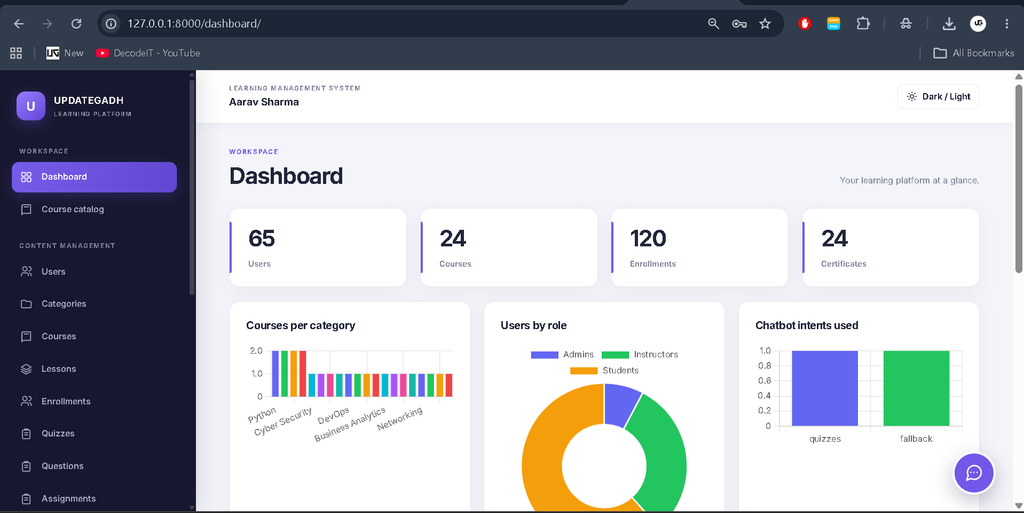Open Questions in the sidebar
This screenshot has width=1024, height=513.
point(94,466)
